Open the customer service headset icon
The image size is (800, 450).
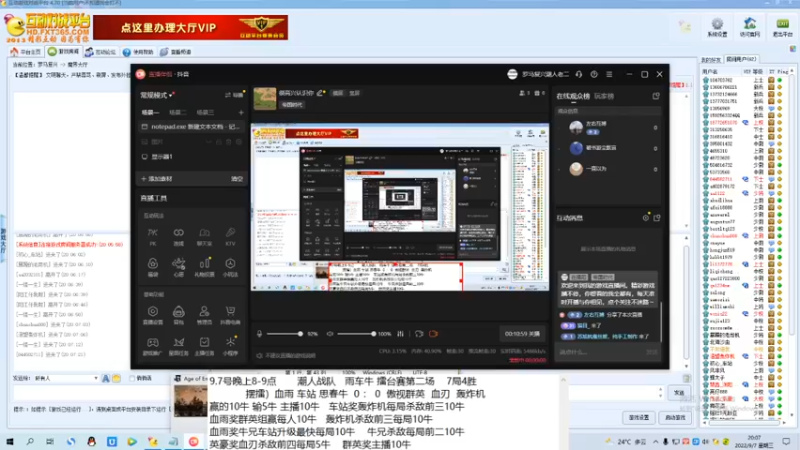(x=579, y=74)
